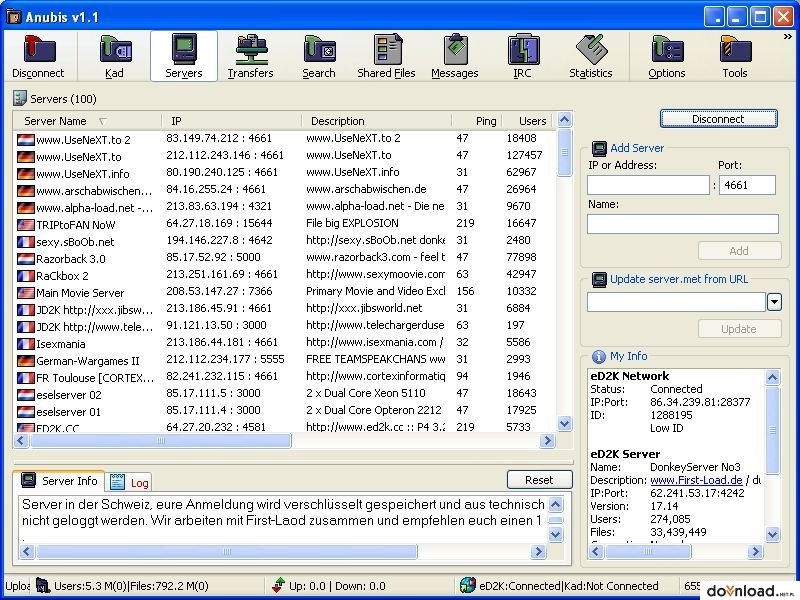Select the www.UseNeXT.info server row
800x600 pixels.
click(286, 173)
